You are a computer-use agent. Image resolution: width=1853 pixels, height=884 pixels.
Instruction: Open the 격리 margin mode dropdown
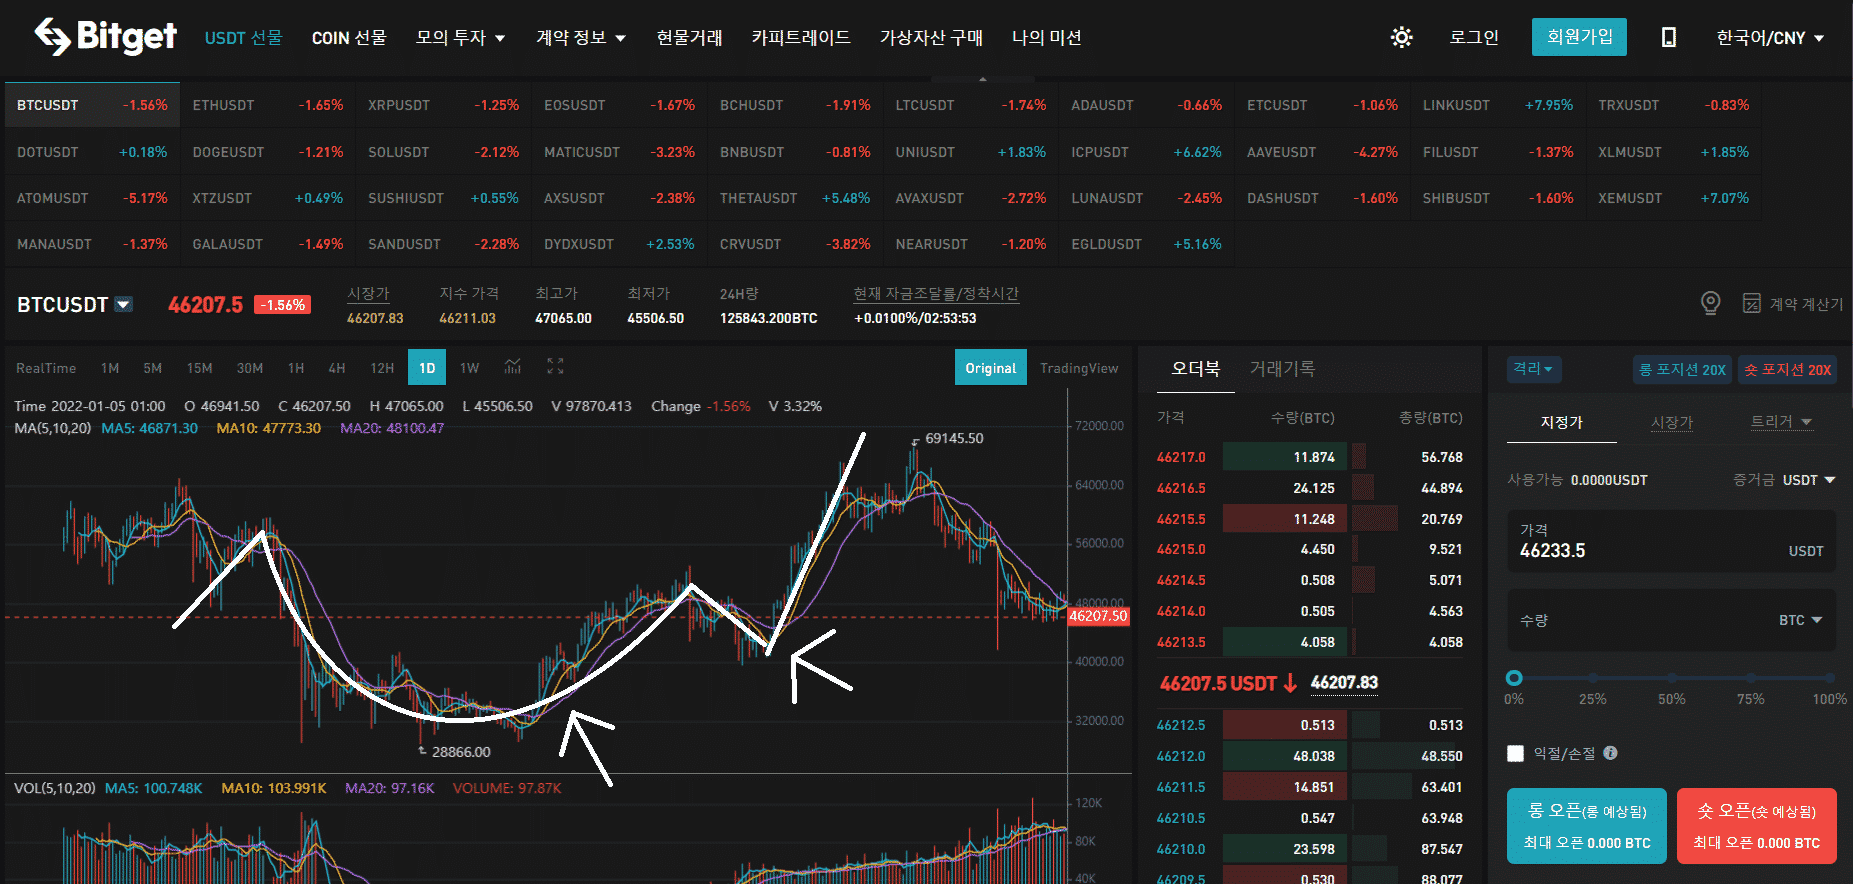click(1533, 369)
